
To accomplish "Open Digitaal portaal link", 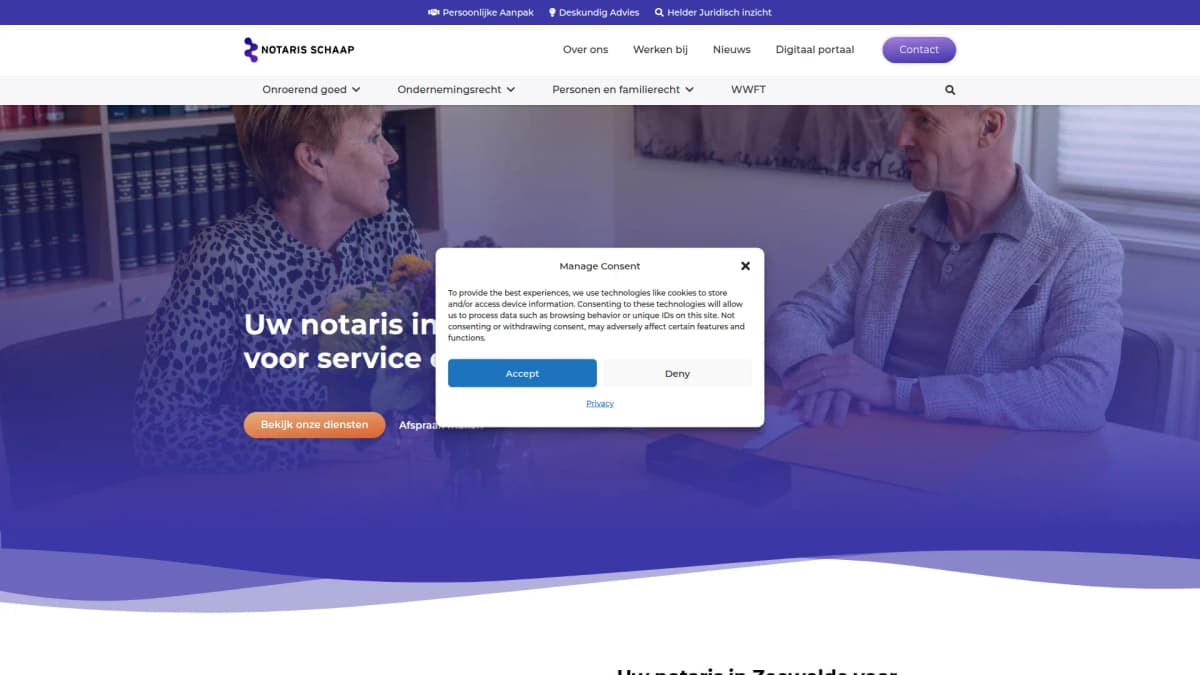I will click(x=815, y=50).
